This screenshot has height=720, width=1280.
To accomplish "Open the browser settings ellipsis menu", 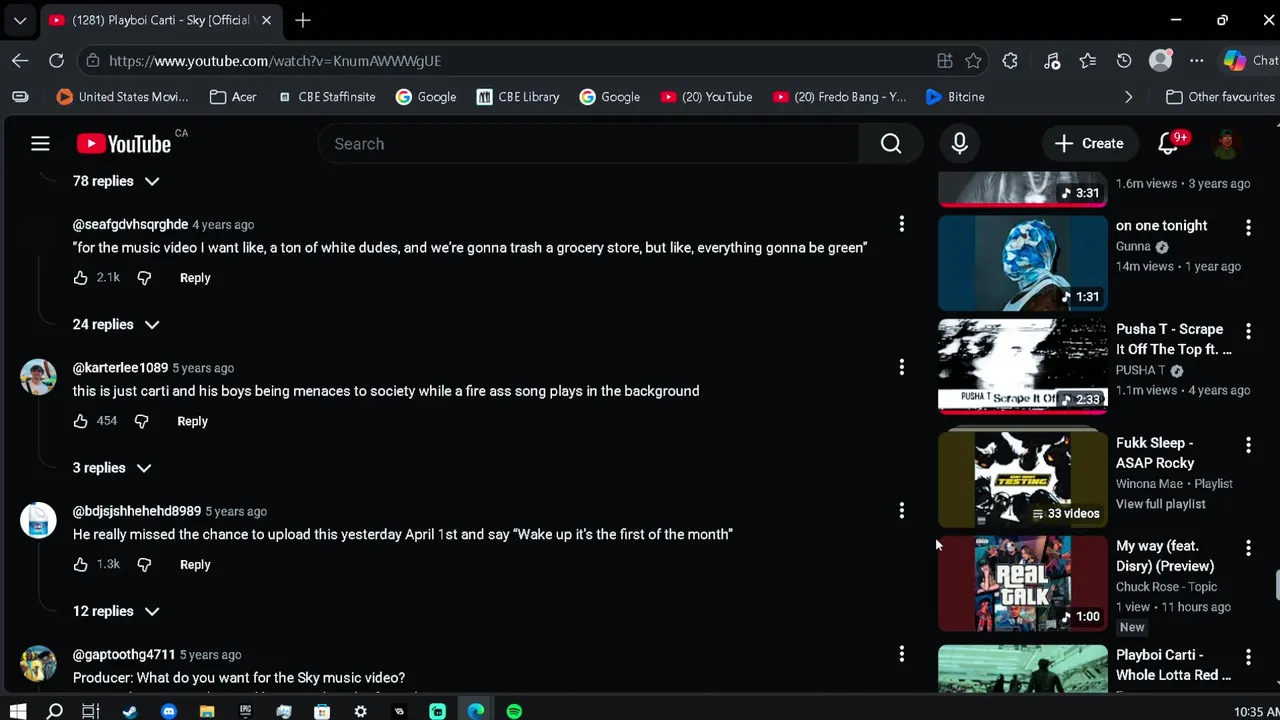I will pyautogui.click(x=1196, y=61).
